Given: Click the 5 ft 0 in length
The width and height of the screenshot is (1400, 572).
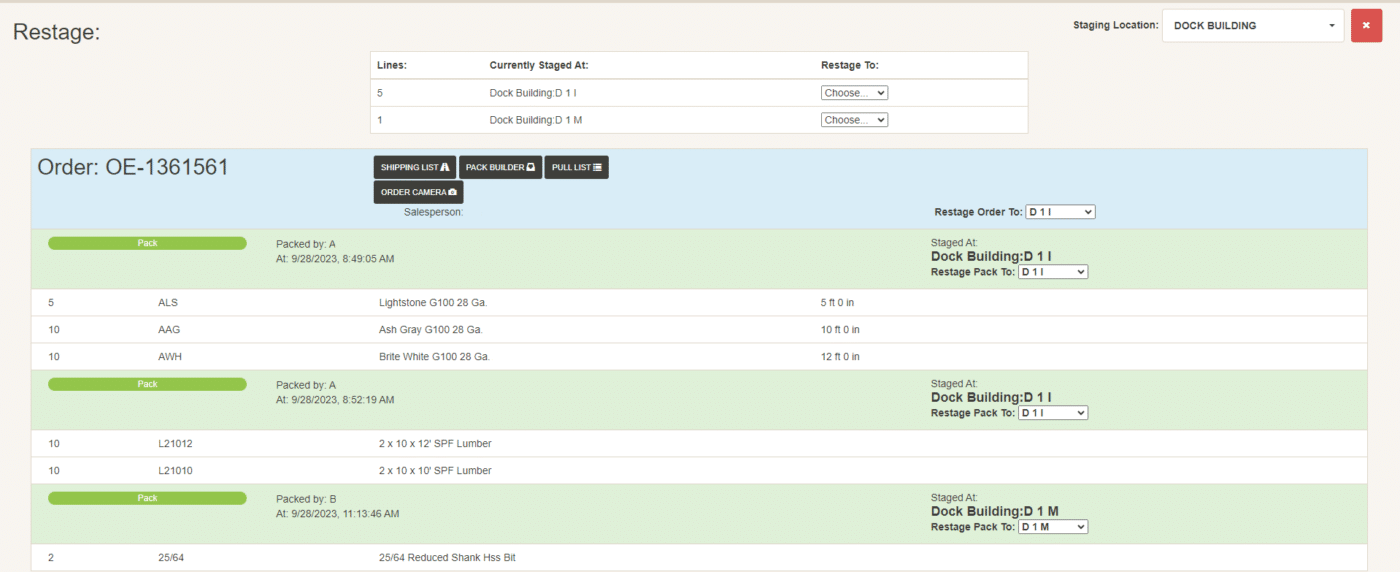Looking at the screenshot, I should (x=837, y=302).
